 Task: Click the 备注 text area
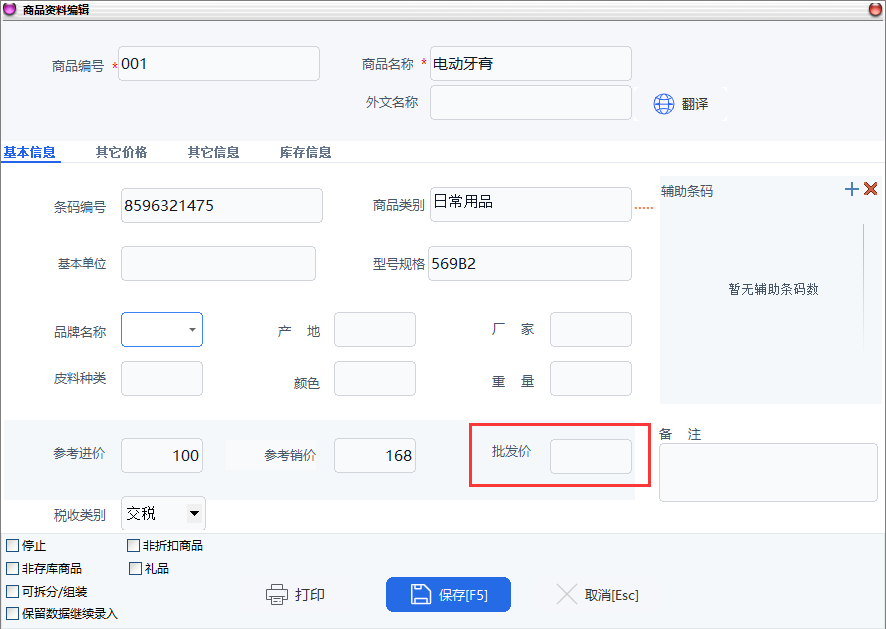768,472
